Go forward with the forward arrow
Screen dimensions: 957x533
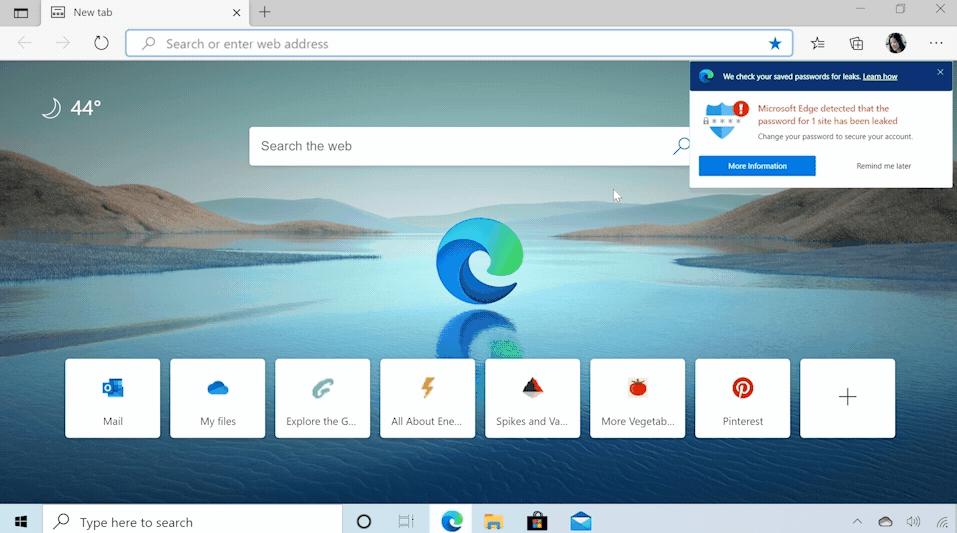[x=63, y=43]
